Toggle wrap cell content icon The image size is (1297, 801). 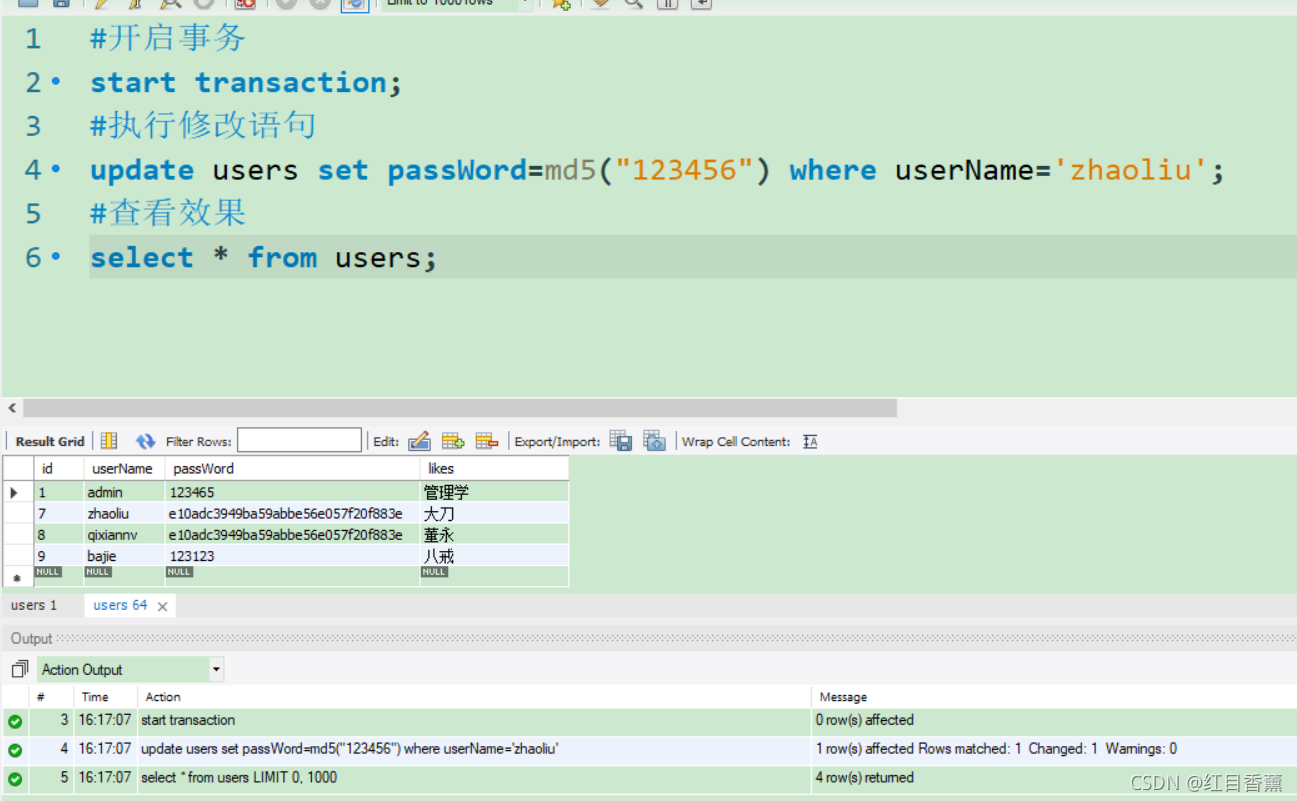coord(810,441)
